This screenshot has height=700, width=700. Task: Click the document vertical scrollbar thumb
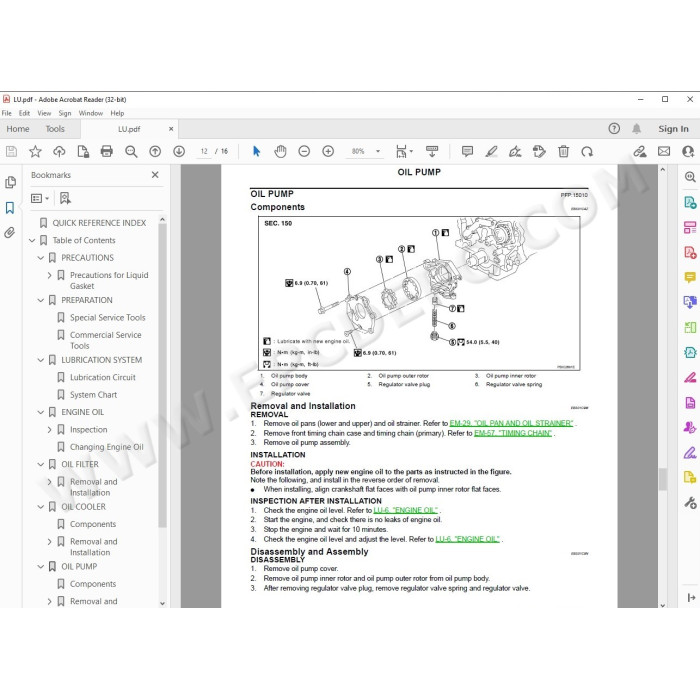click(662, 479)
